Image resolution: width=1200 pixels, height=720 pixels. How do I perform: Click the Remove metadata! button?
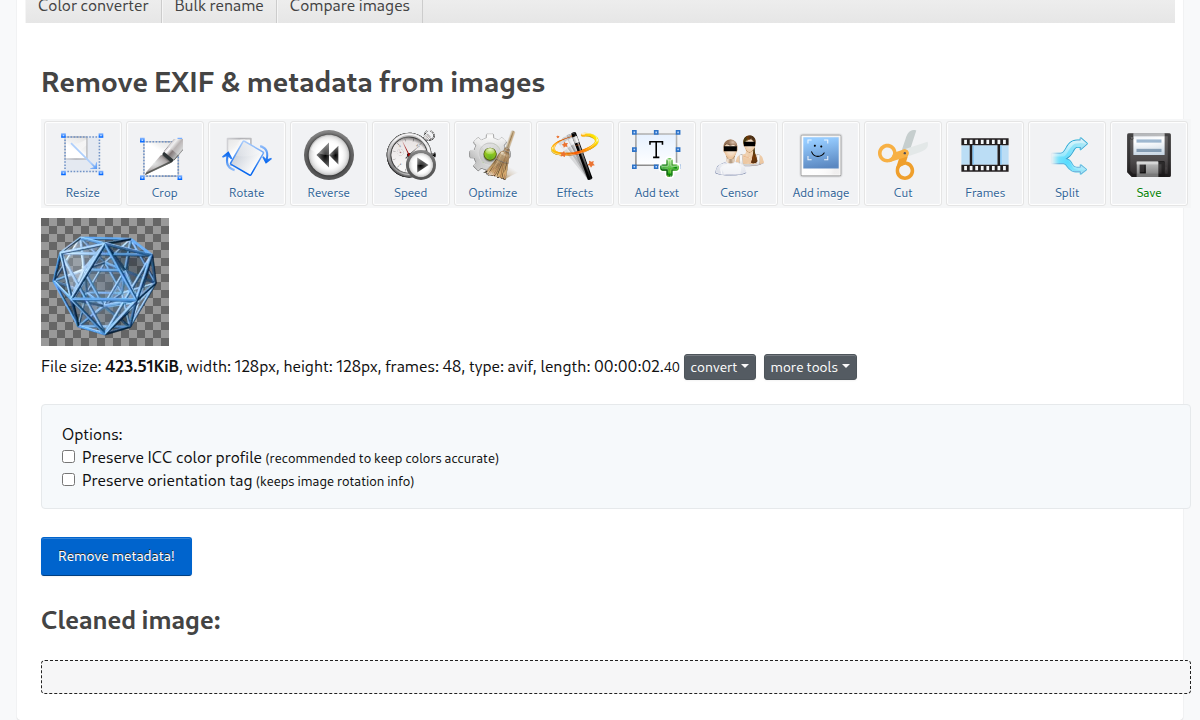pyautogui.click(x=116, y=556)
